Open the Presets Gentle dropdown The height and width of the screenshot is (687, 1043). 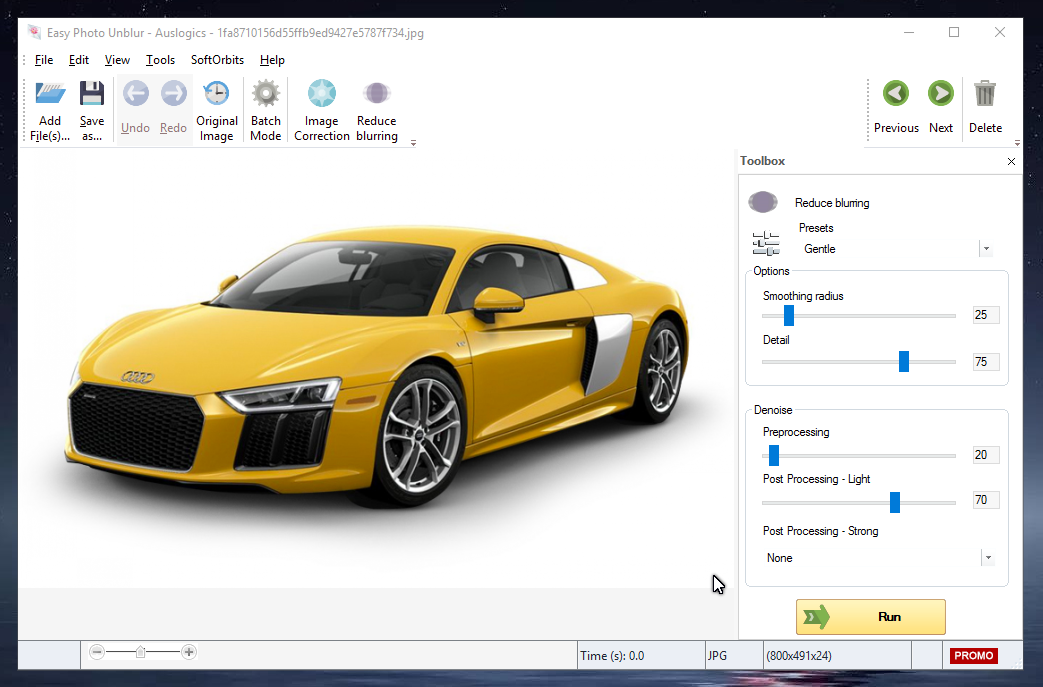(986, 249)
